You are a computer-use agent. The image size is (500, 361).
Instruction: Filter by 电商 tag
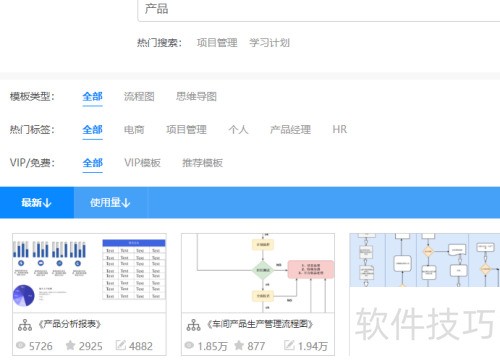click(134, 129)
